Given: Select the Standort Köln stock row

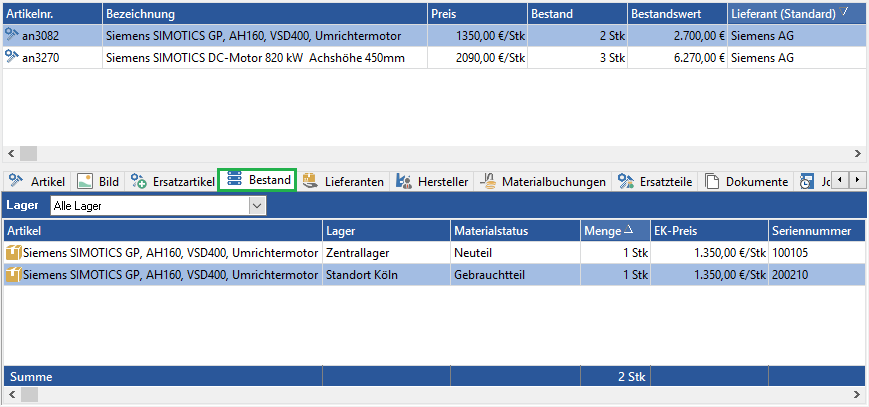Looking at the screenshot, I should pyautogui.click(x=435, y=274).
